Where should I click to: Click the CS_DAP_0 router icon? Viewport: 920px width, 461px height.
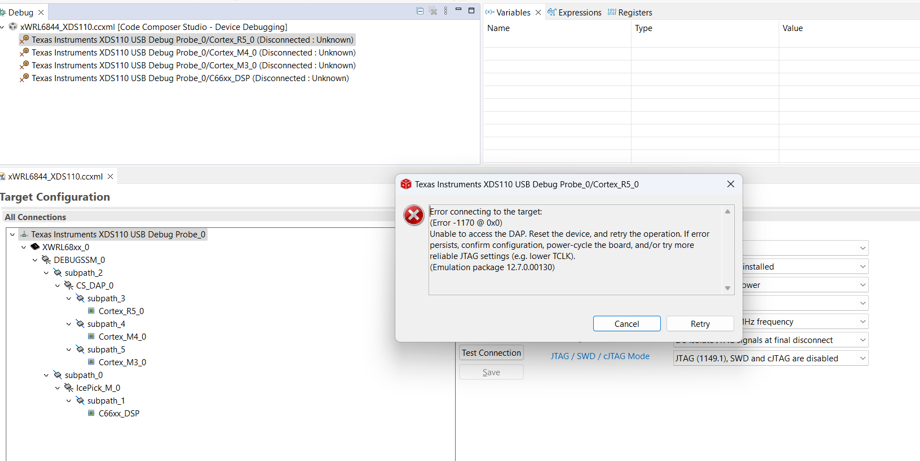[x=69, y=286]
